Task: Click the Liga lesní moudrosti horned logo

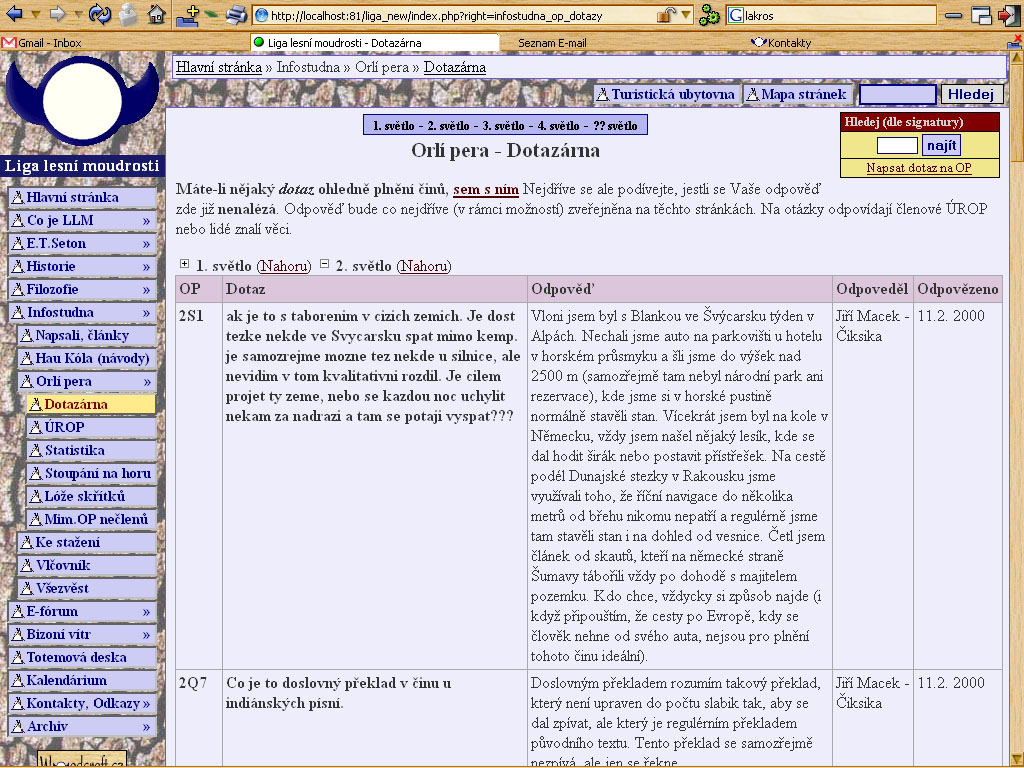Action: tap(82, 100)
